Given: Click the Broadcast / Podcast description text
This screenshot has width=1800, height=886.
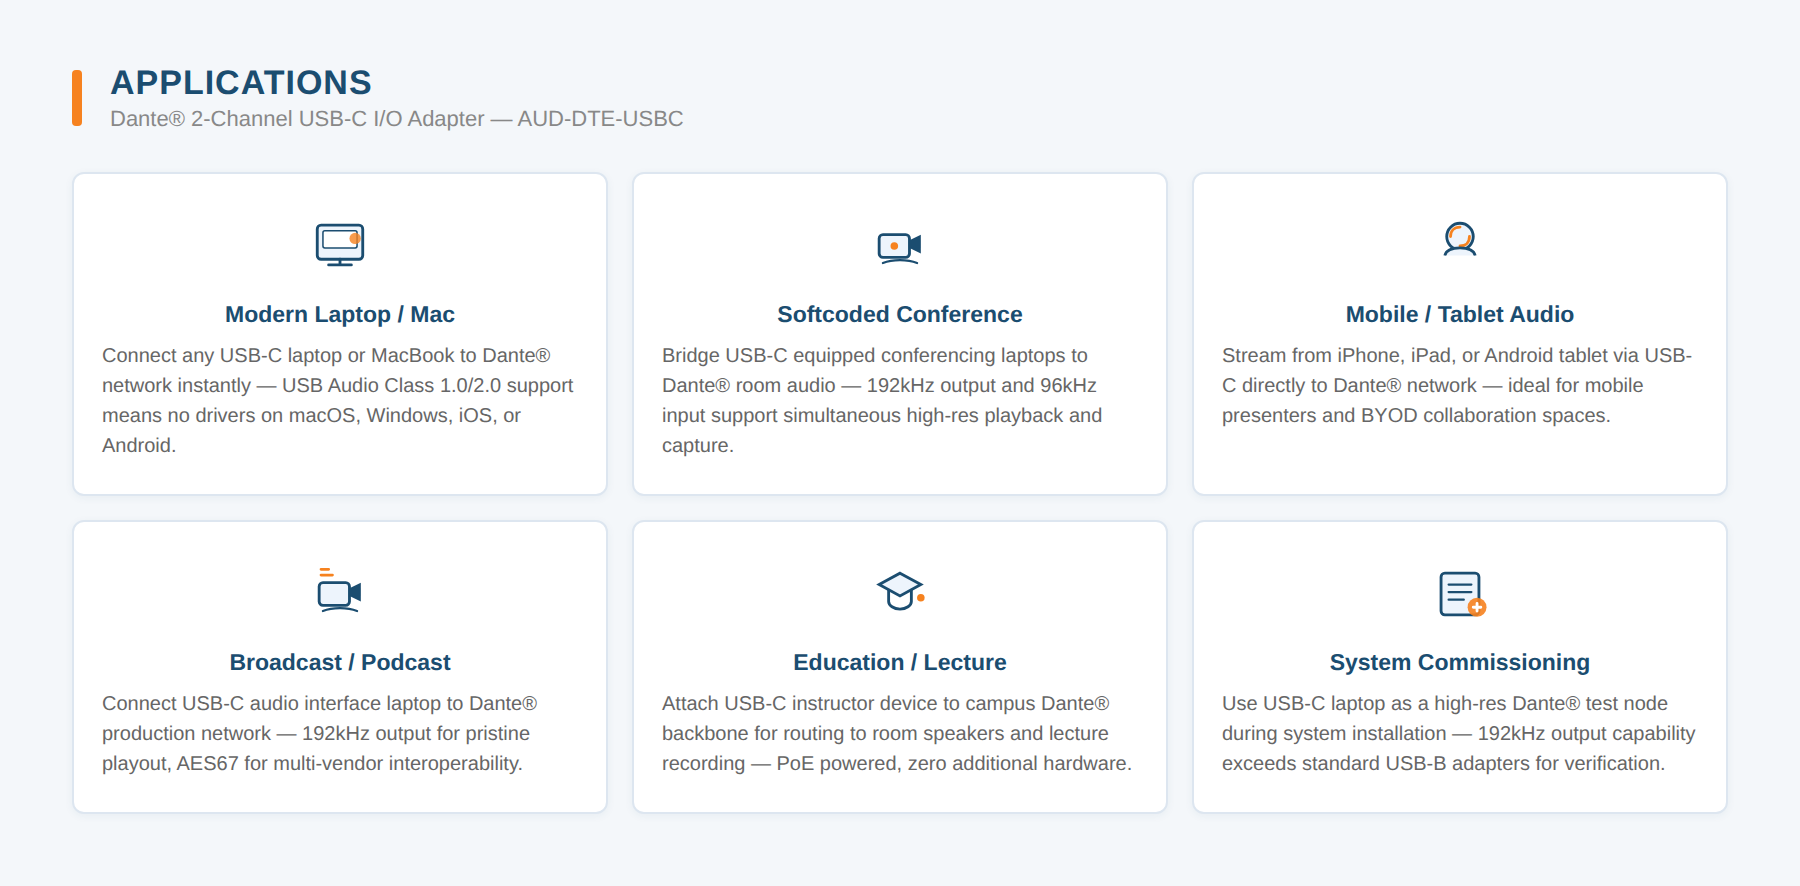Looking at the screenshot, I should pos(320,733).
